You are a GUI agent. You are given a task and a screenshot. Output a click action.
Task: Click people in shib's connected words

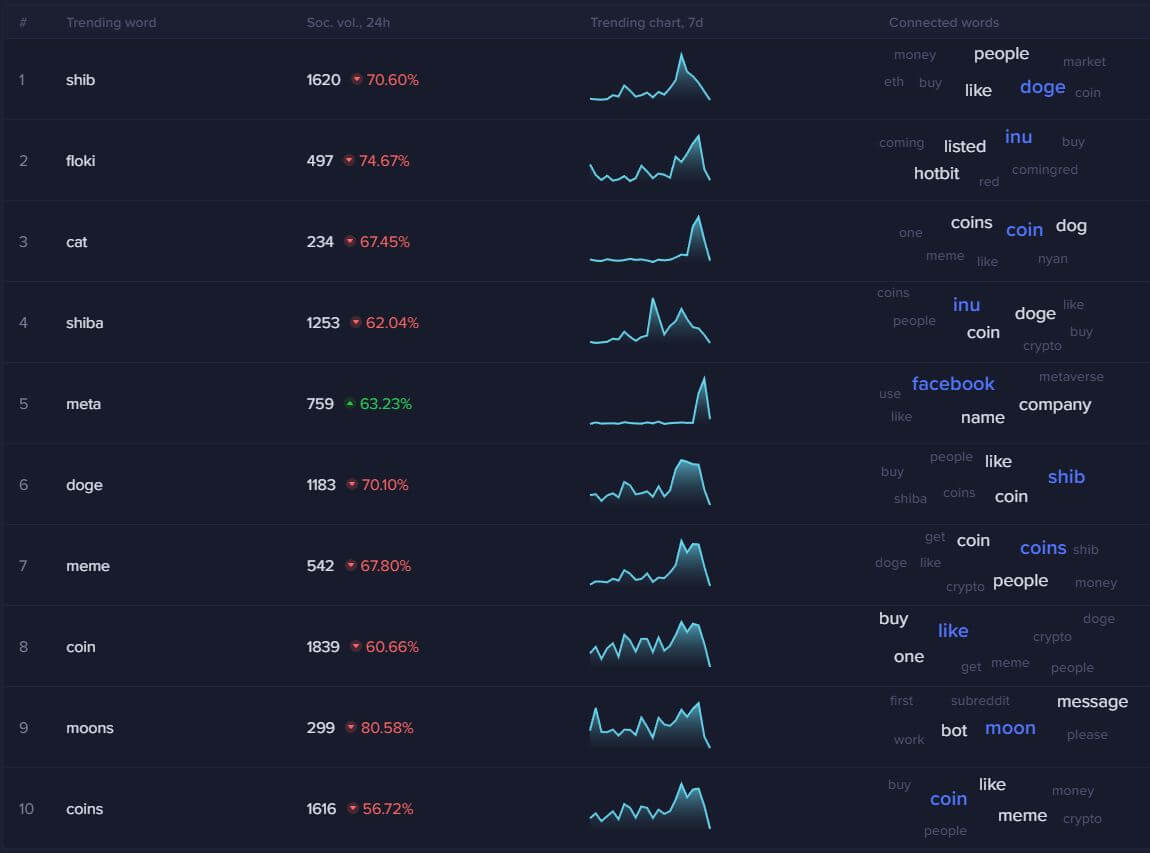pyautogui.click(x=1001, y=54)
